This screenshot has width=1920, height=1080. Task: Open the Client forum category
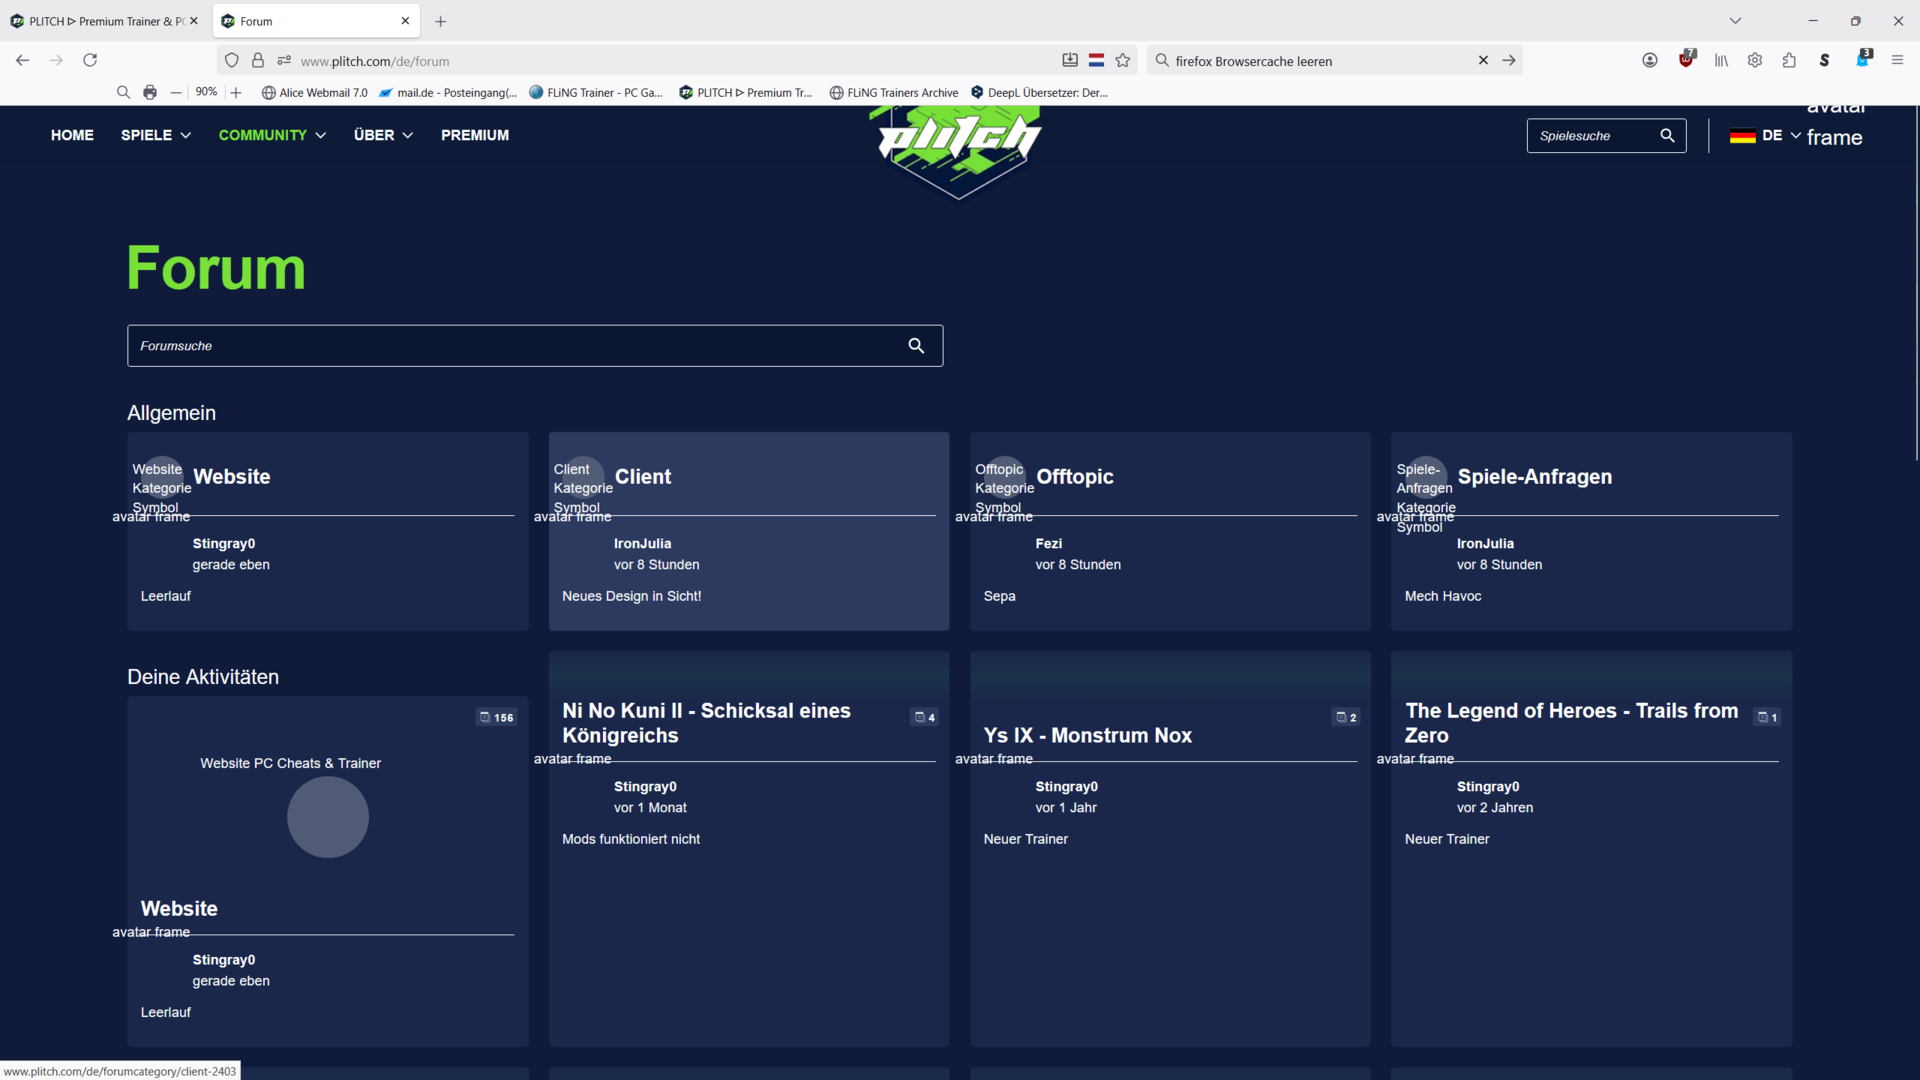(x=643, y=477)
